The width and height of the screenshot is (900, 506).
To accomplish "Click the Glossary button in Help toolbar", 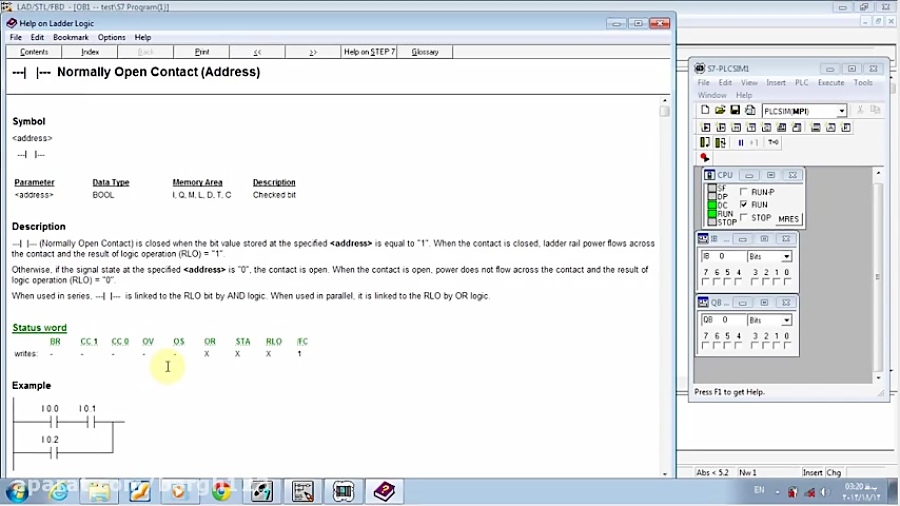I will click(x=425, y=52).
